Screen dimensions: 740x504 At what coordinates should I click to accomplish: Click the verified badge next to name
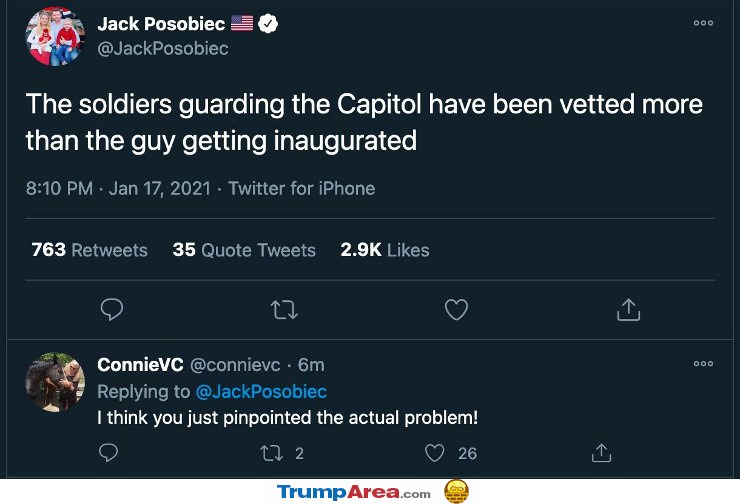pyautogui.click(x=268, y=24)
